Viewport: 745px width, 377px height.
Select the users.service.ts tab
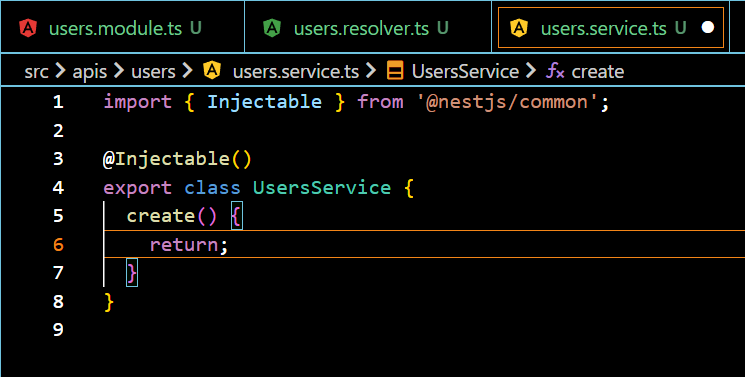pos(611,28)
